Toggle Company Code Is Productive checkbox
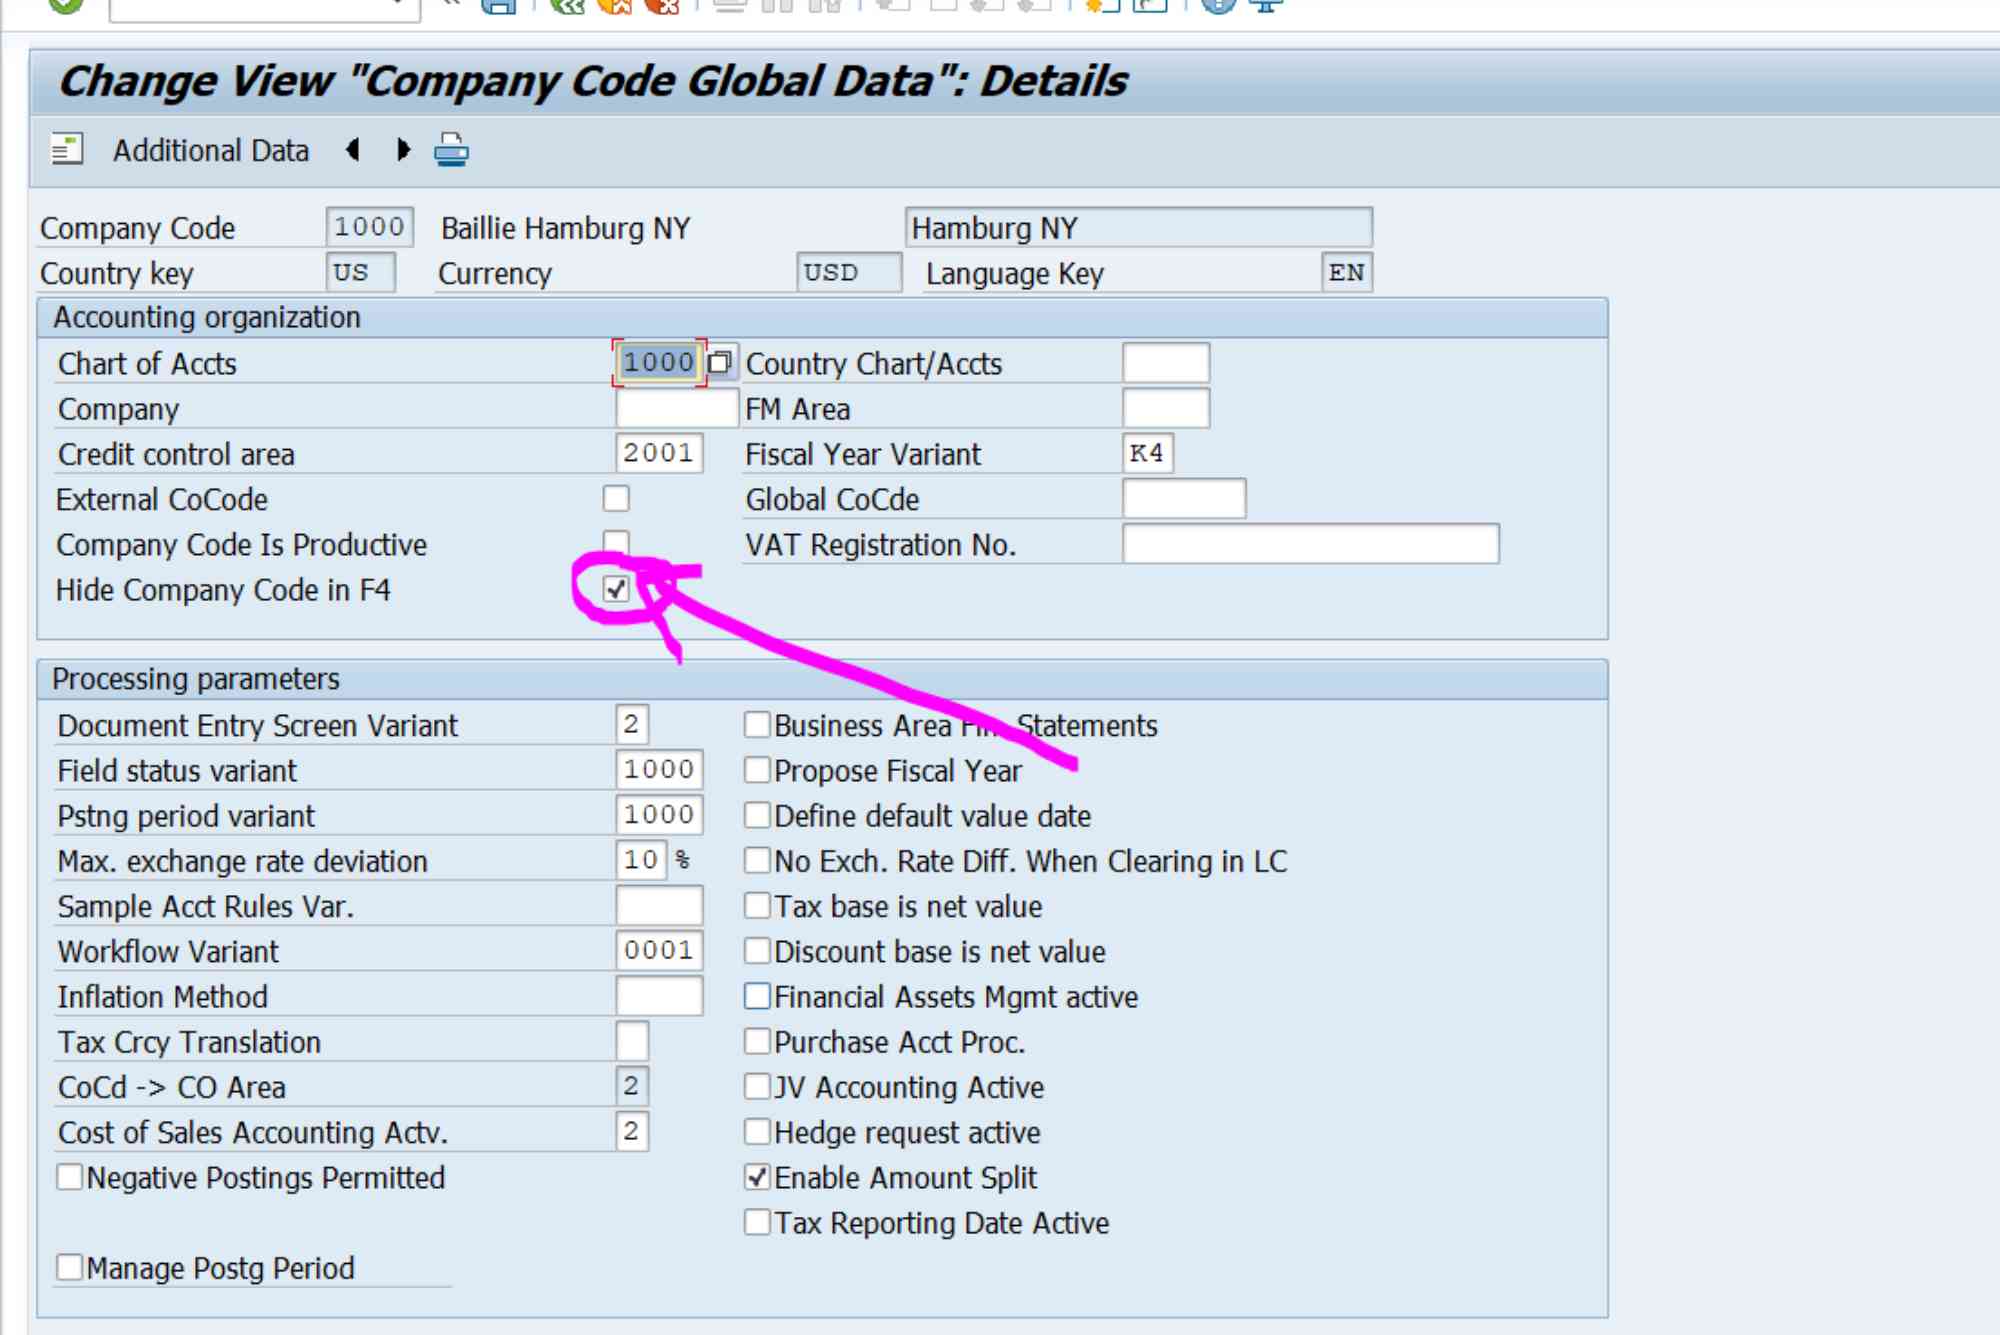 pos(616,542)
